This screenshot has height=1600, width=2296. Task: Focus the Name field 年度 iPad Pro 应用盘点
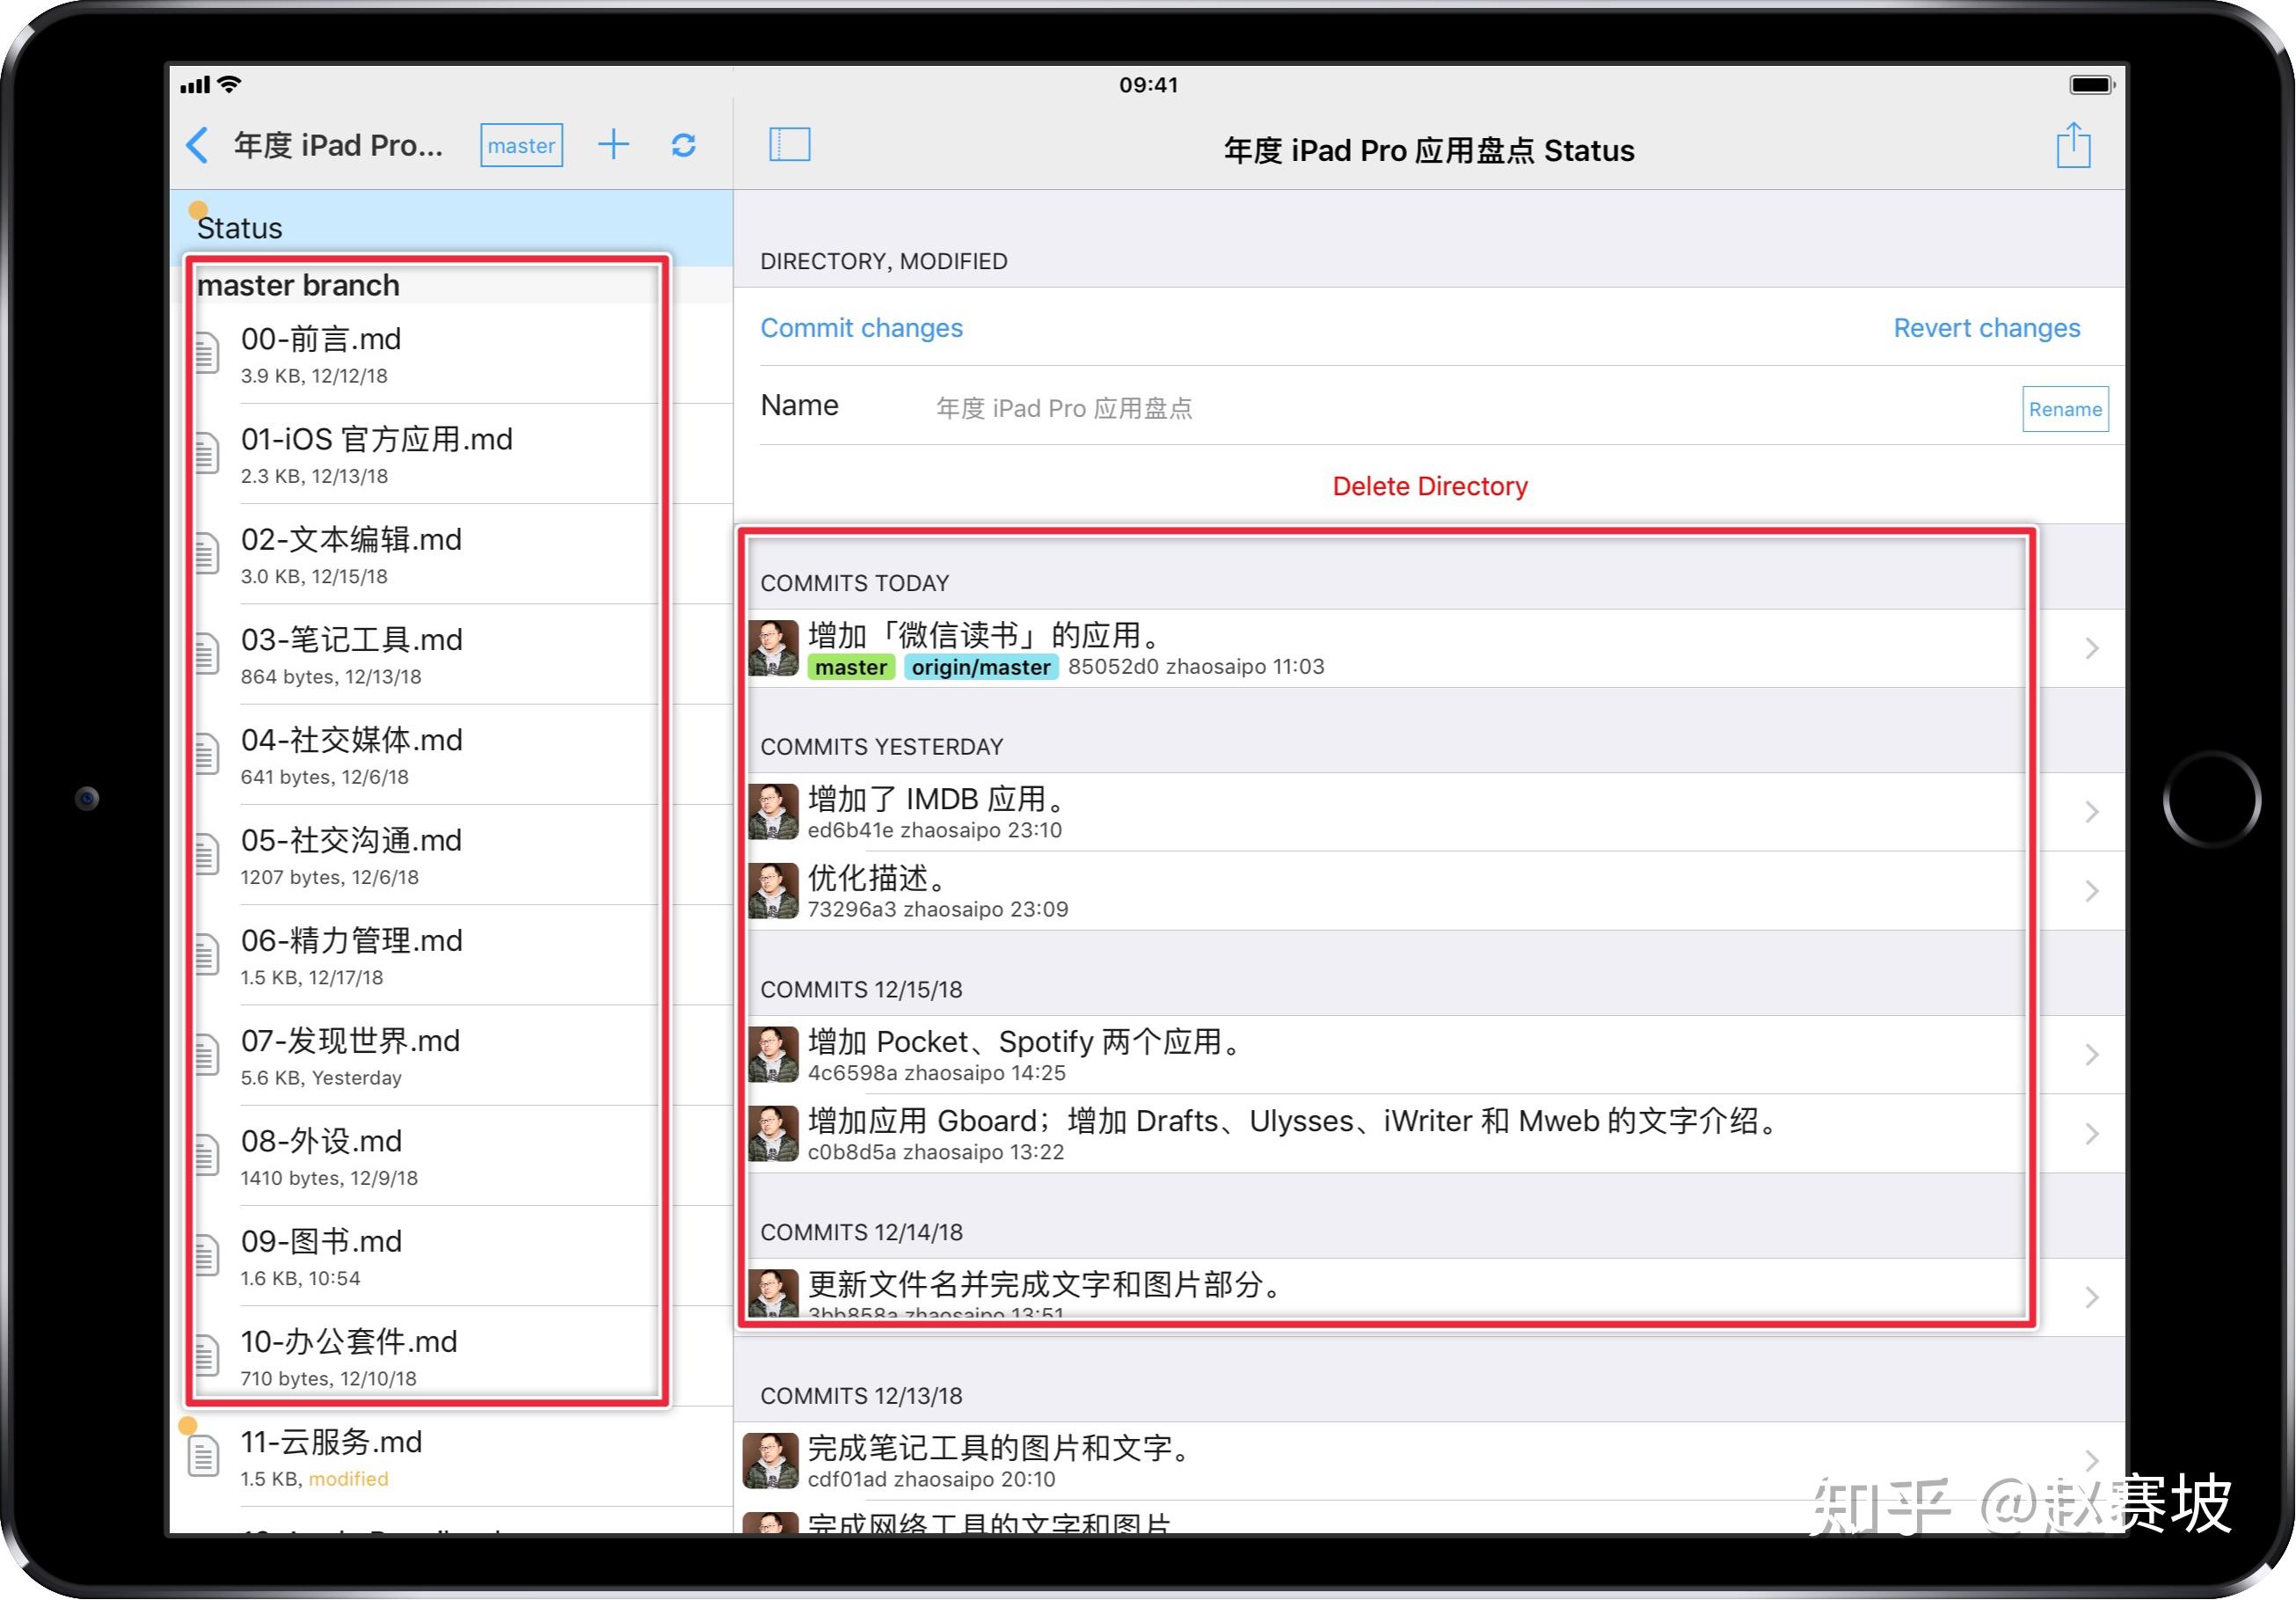pos(1064,408)
